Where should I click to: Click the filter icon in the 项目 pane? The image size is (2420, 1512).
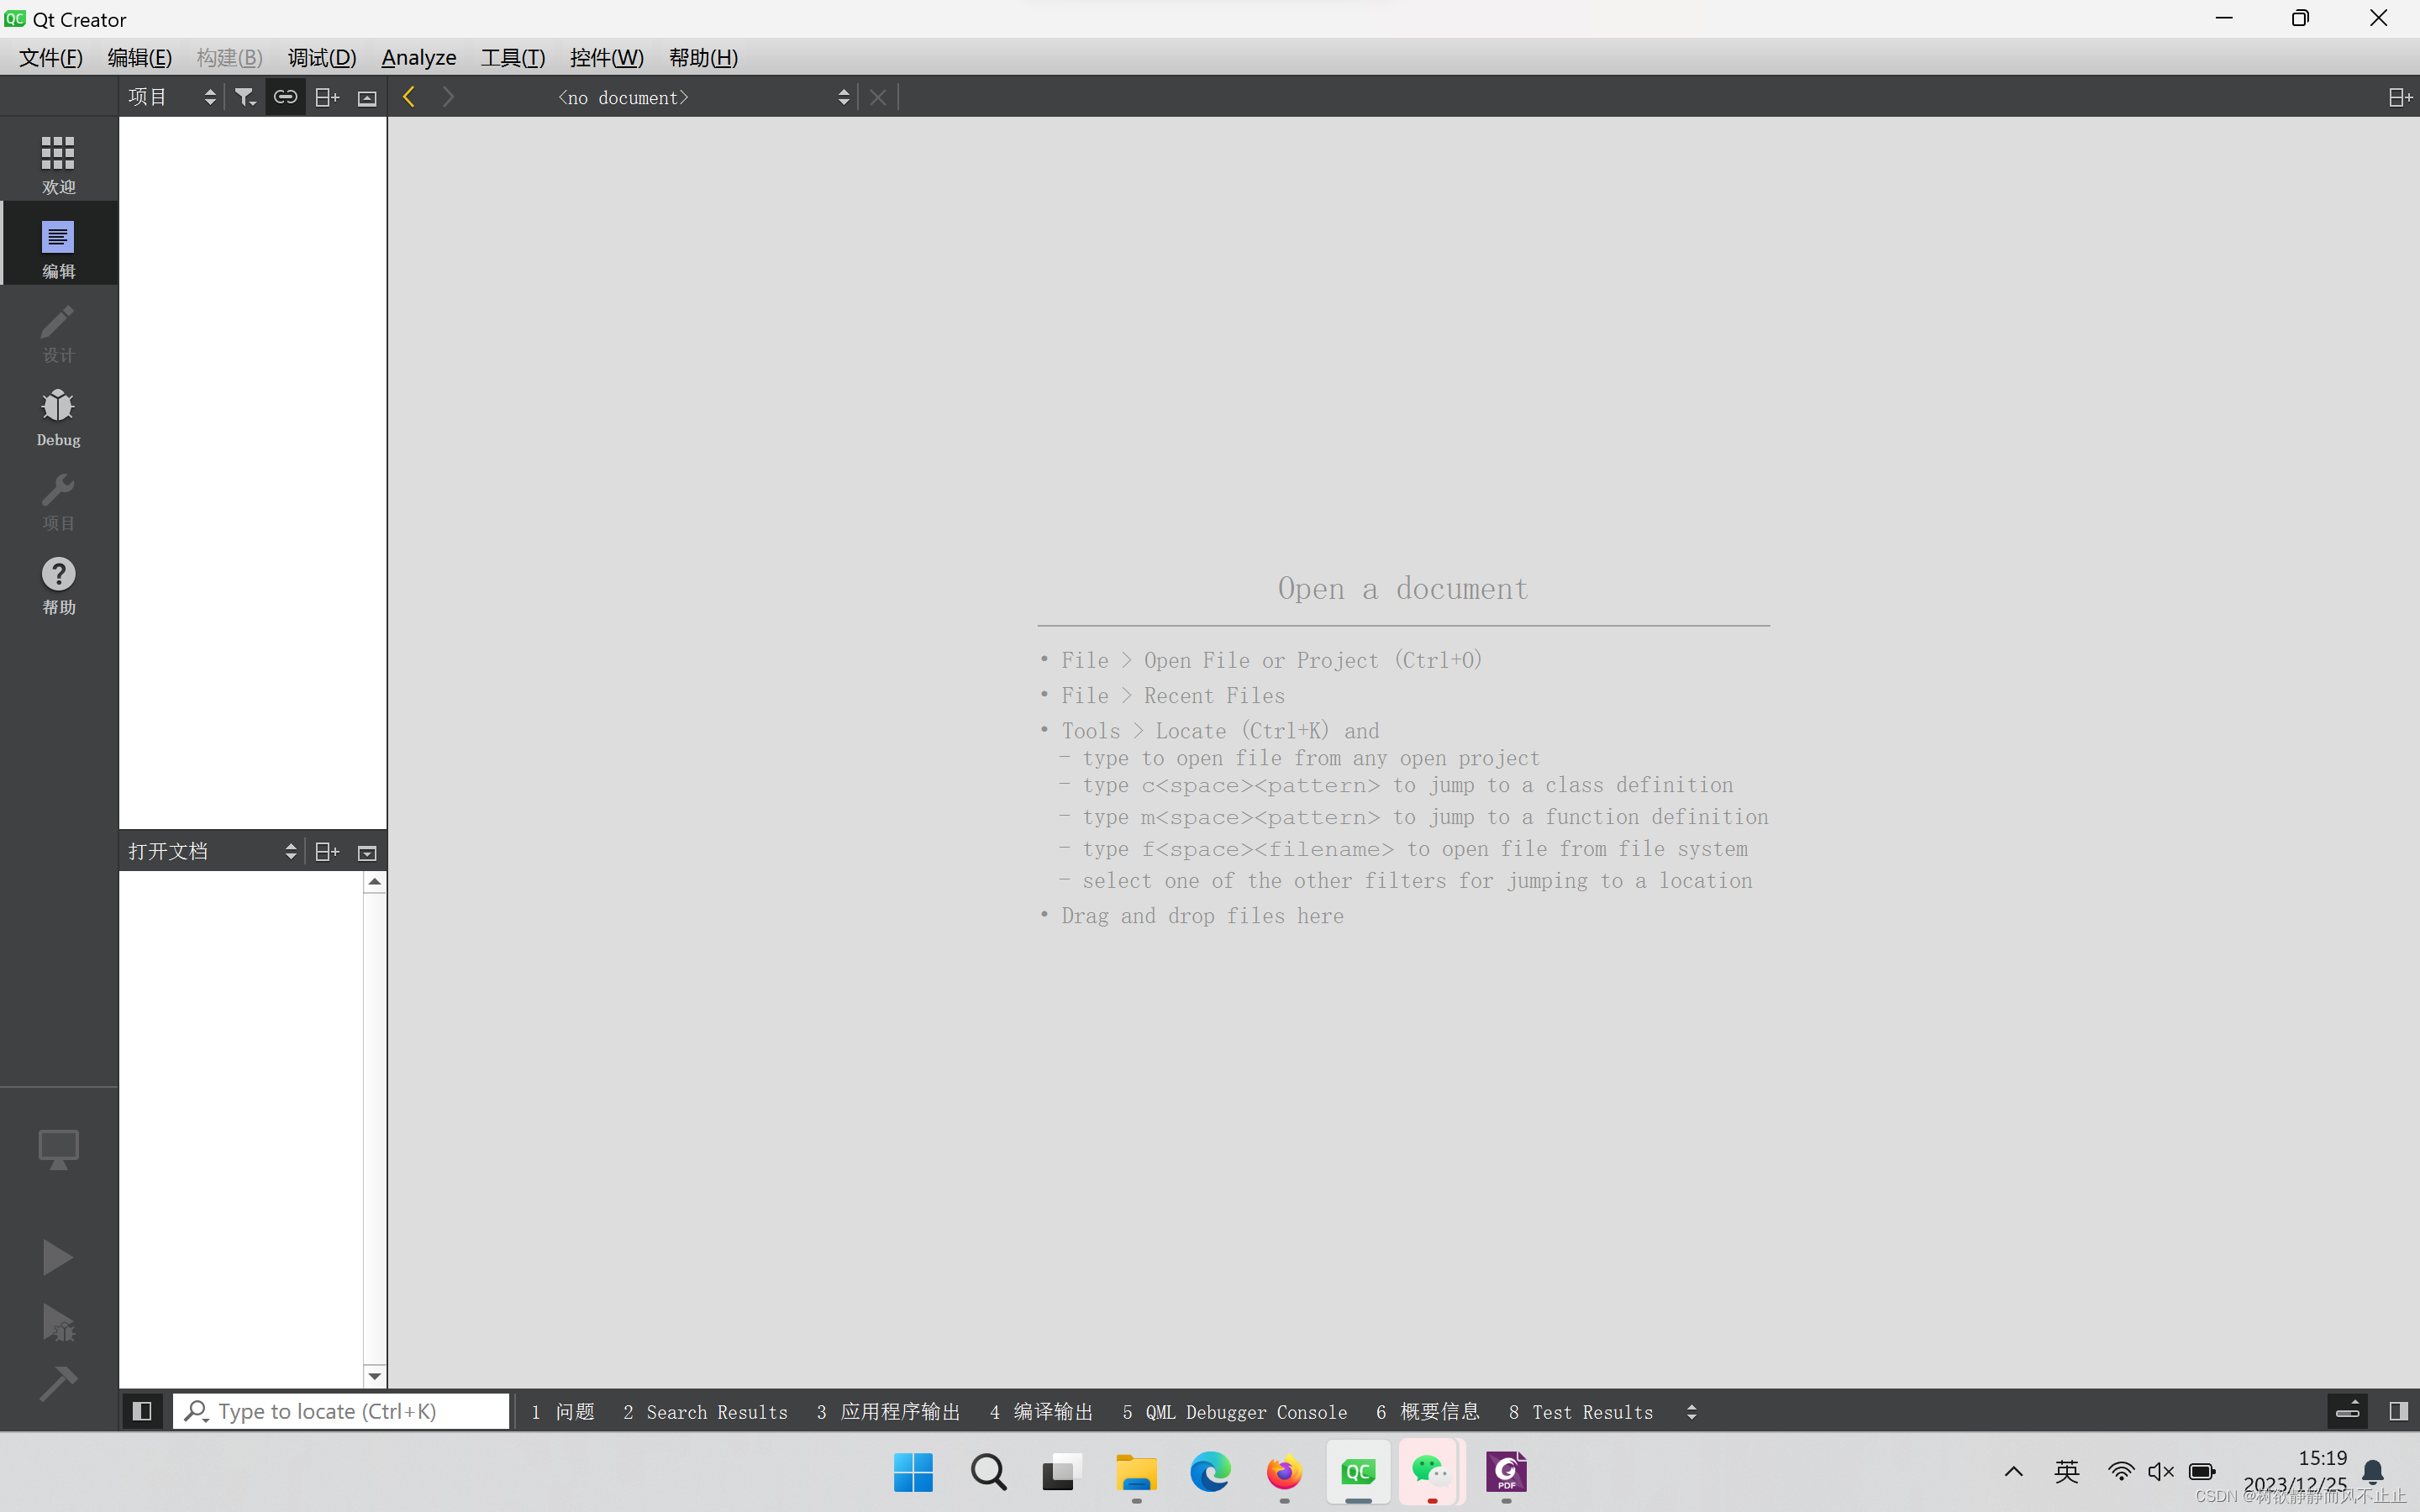[245, 96]
